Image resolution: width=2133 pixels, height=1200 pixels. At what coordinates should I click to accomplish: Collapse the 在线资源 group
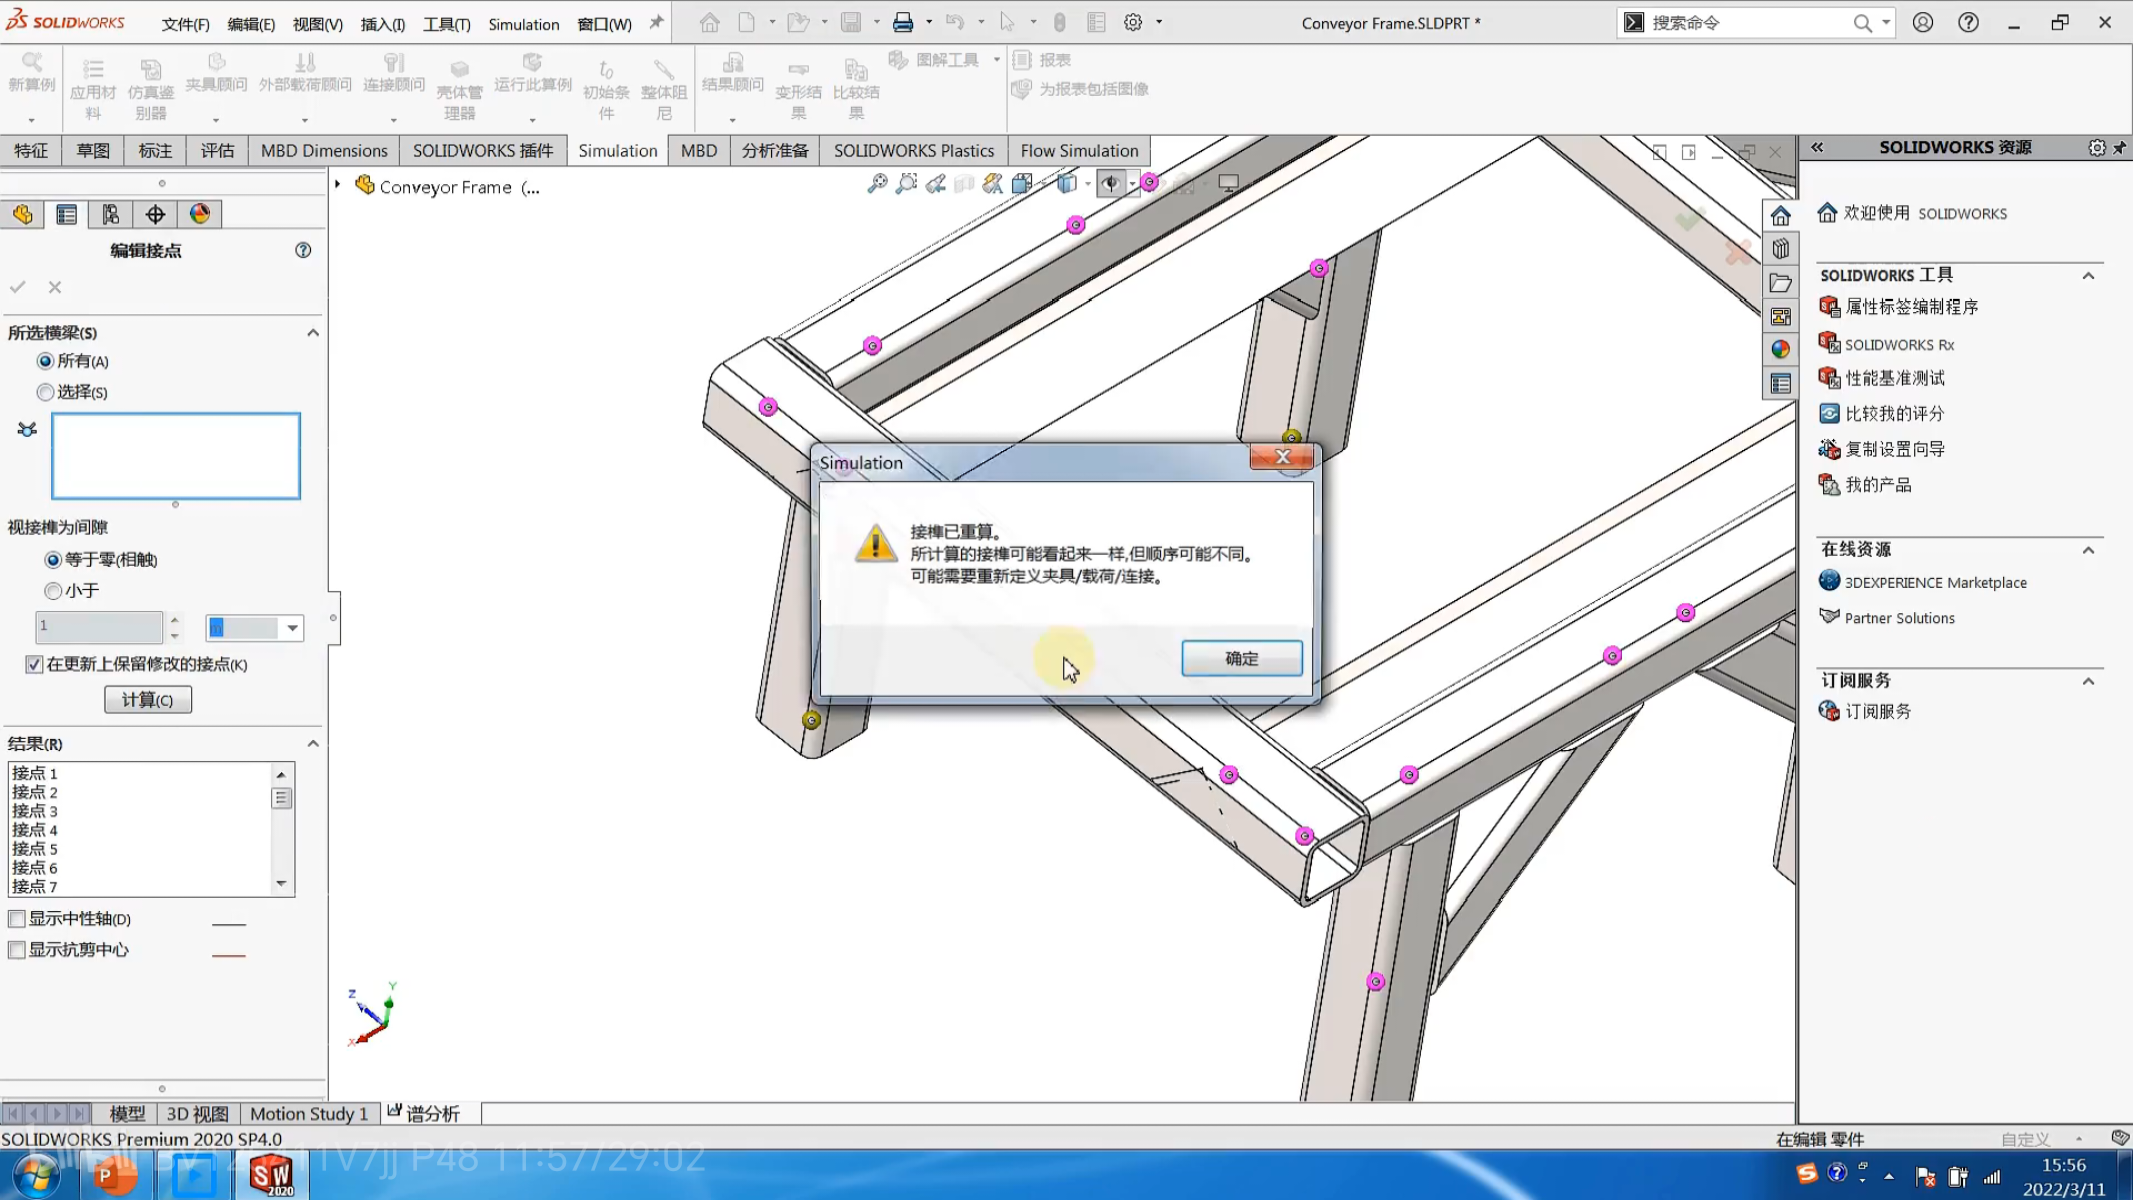pyautogui.click(x=2089, y=550)
